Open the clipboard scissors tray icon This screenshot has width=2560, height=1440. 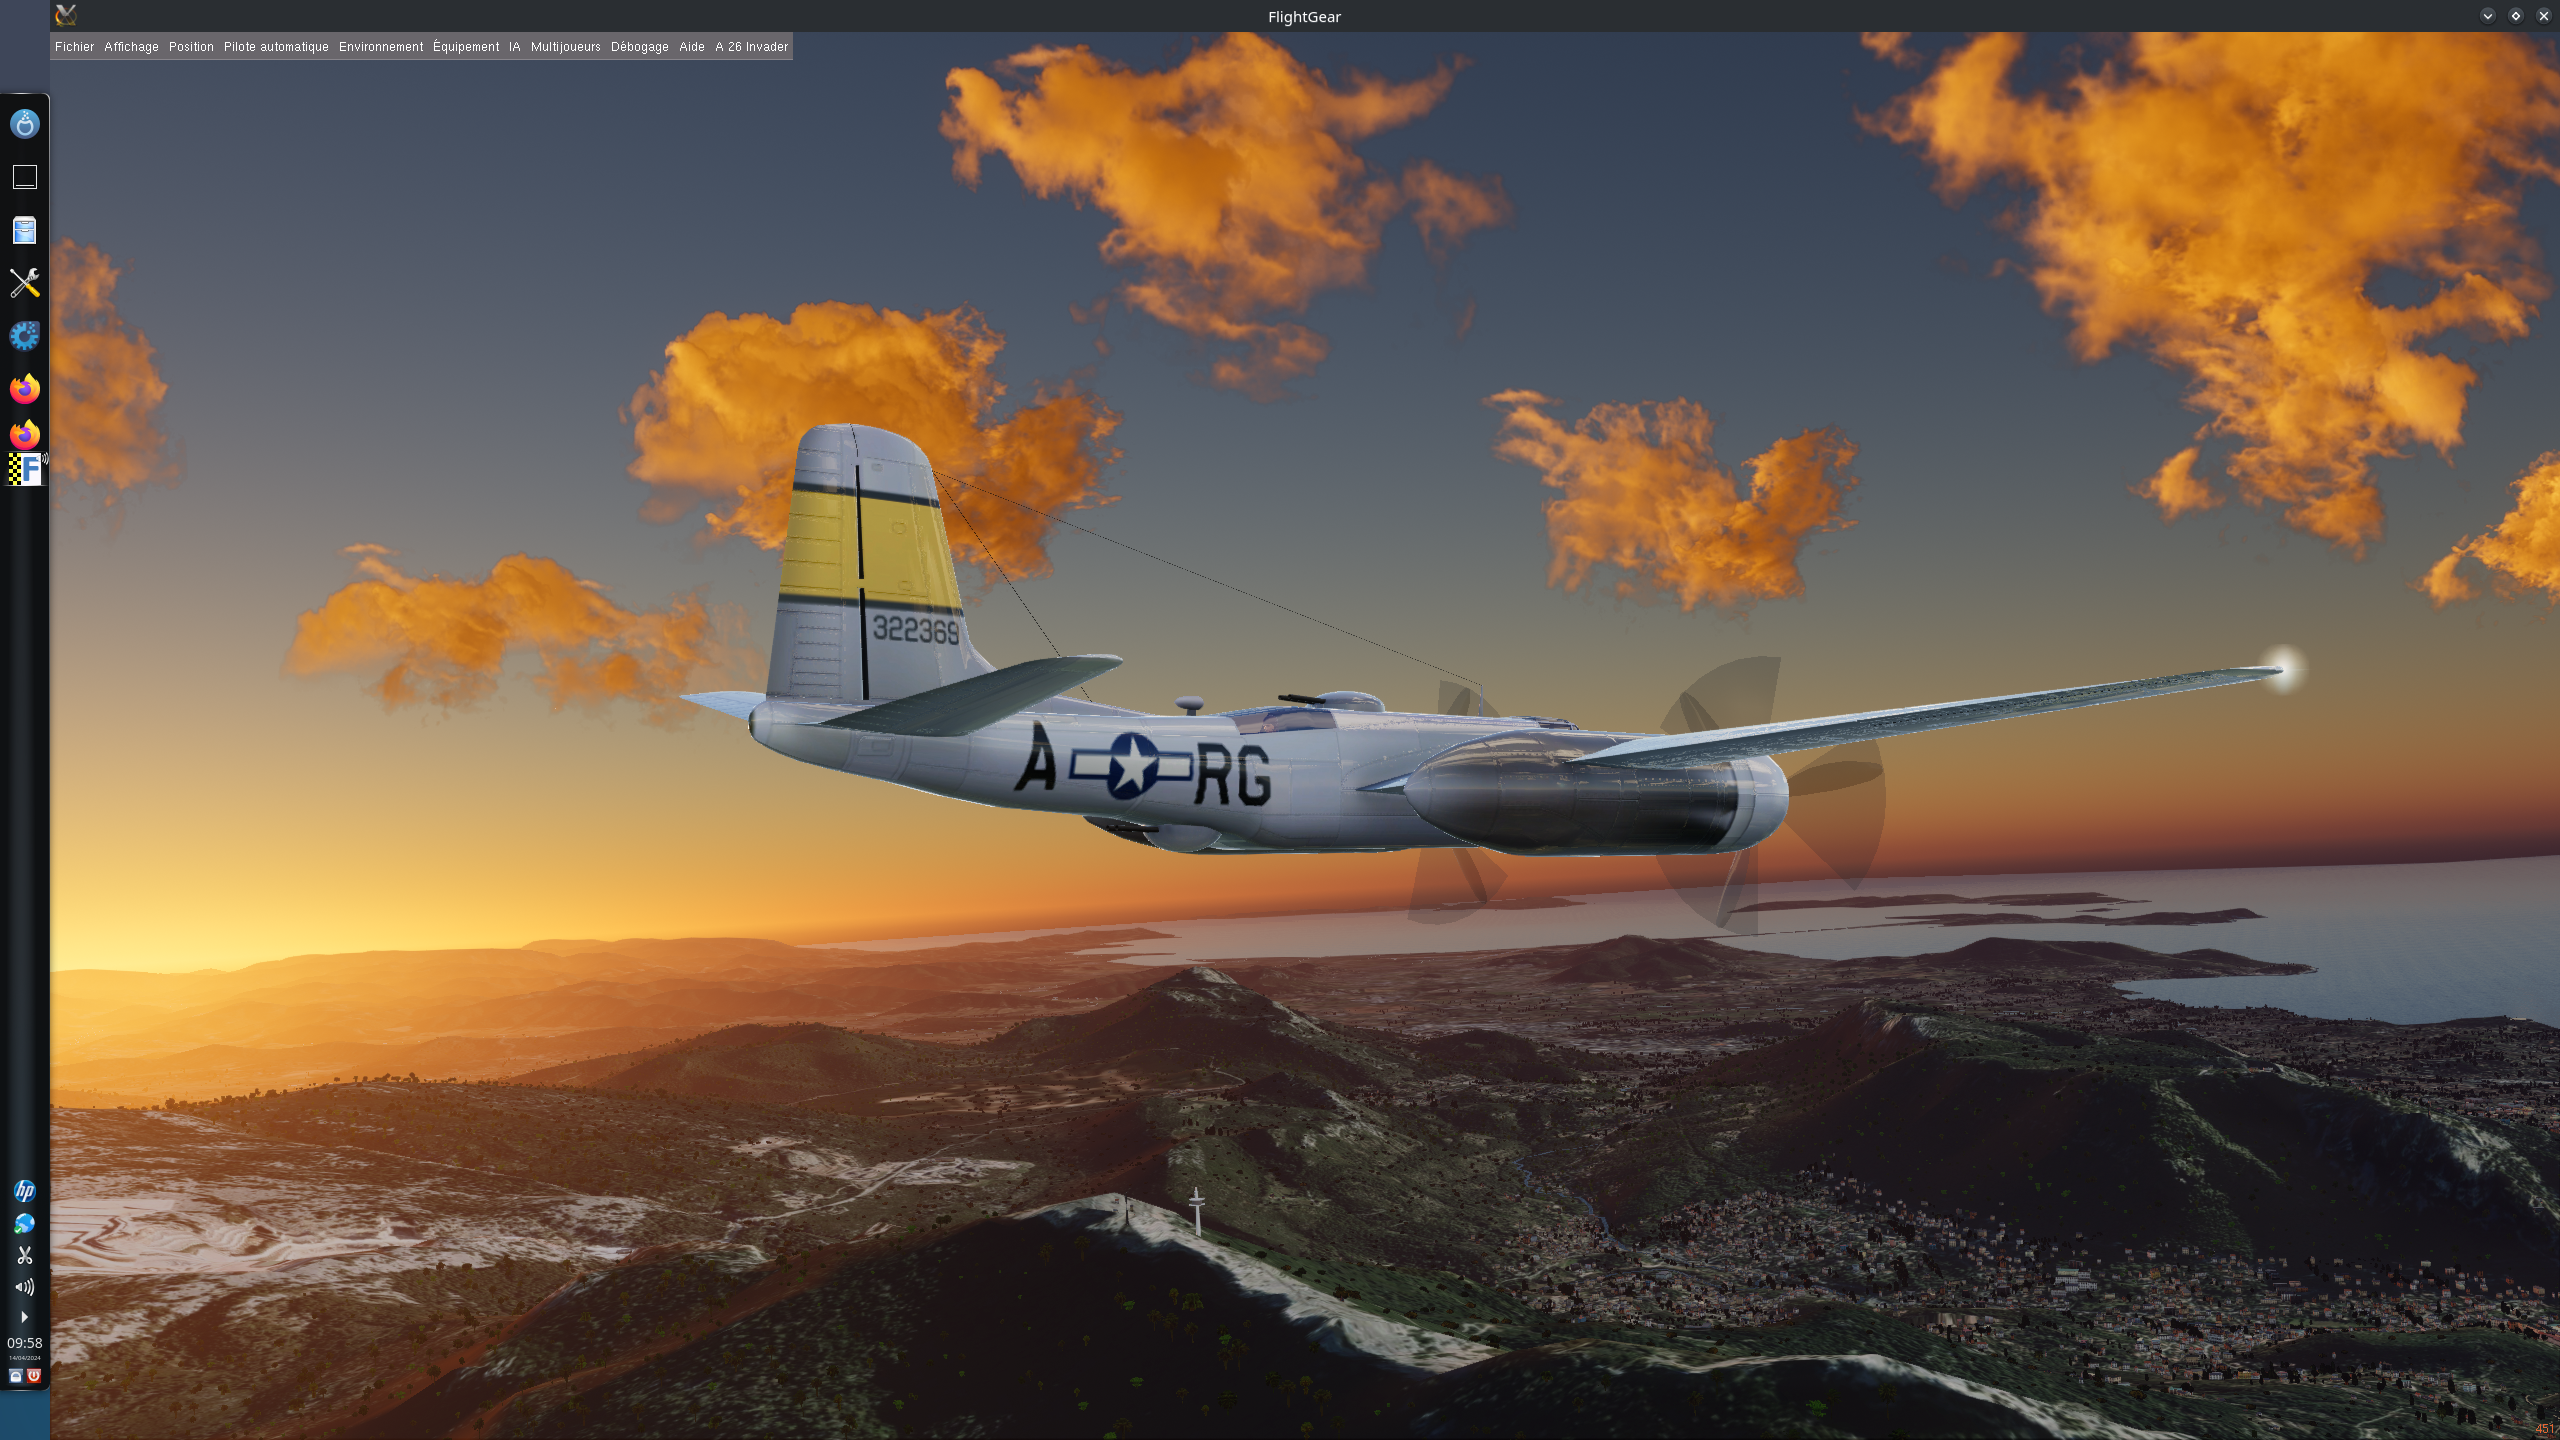point(24,1255)
